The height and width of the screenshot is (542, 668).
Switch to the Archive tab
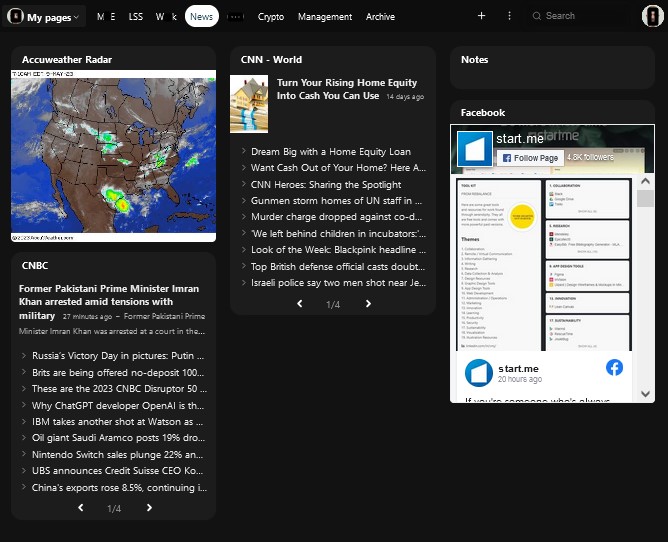click(380, 17)
